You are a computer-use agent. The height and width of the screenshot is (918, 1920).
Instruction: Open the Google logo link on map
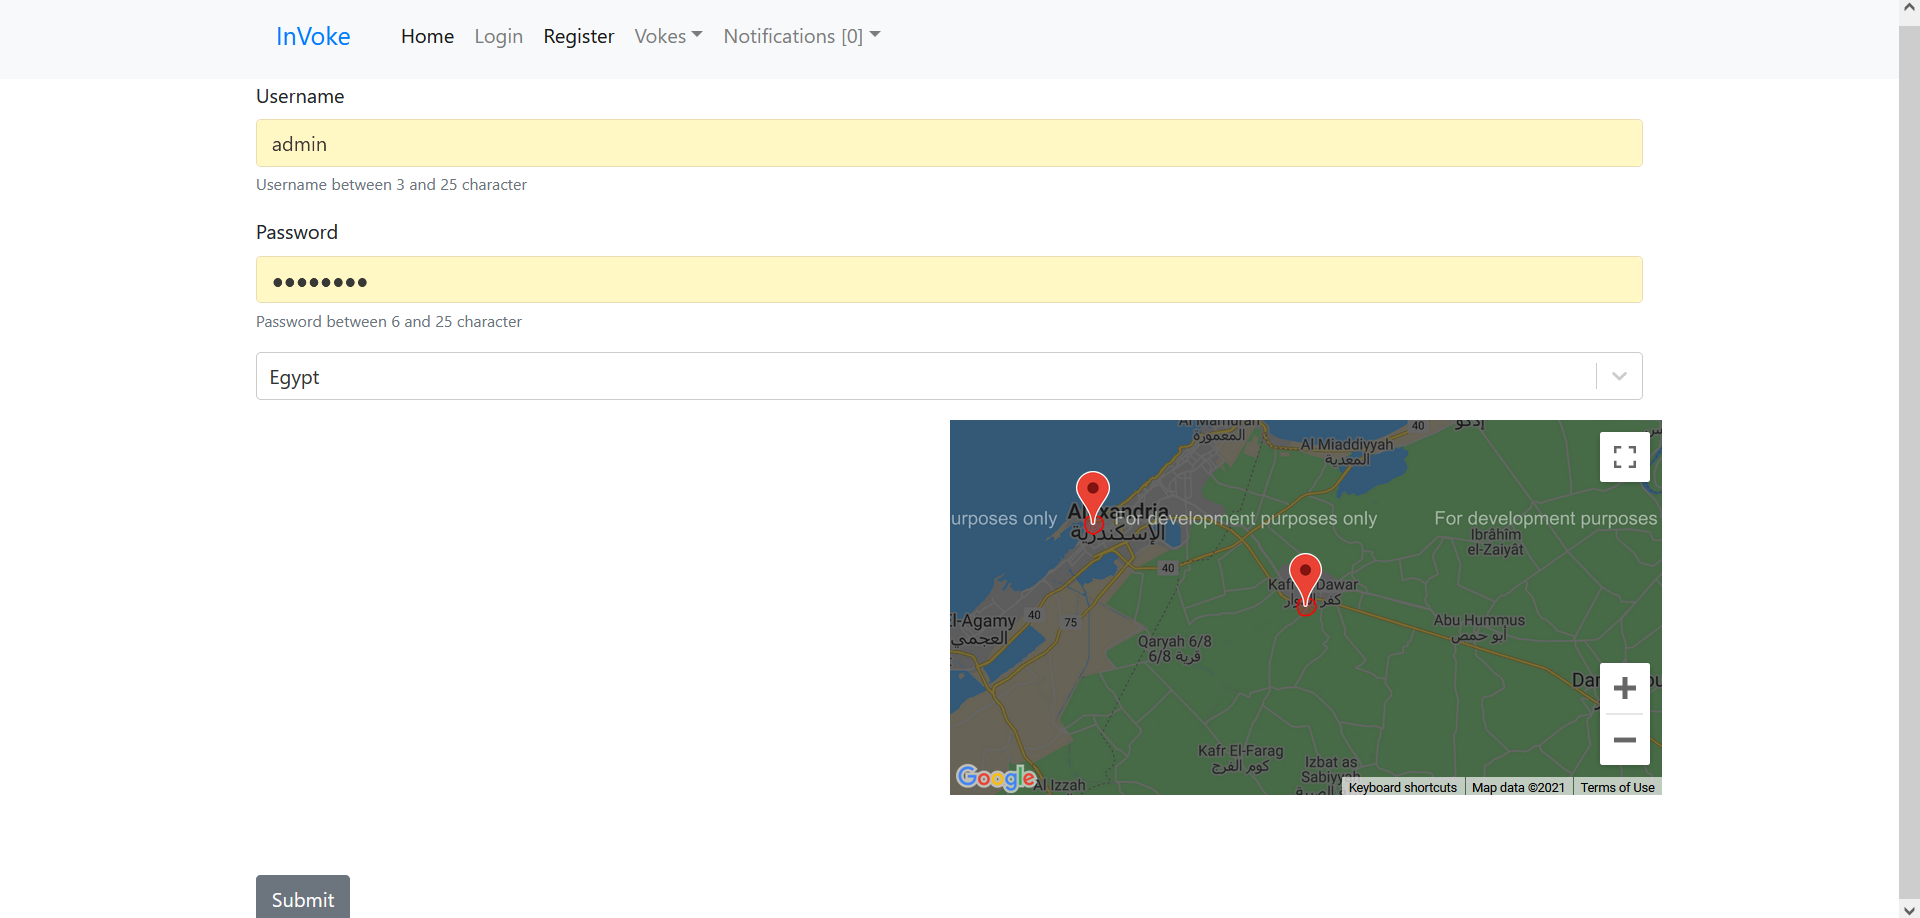996,777
